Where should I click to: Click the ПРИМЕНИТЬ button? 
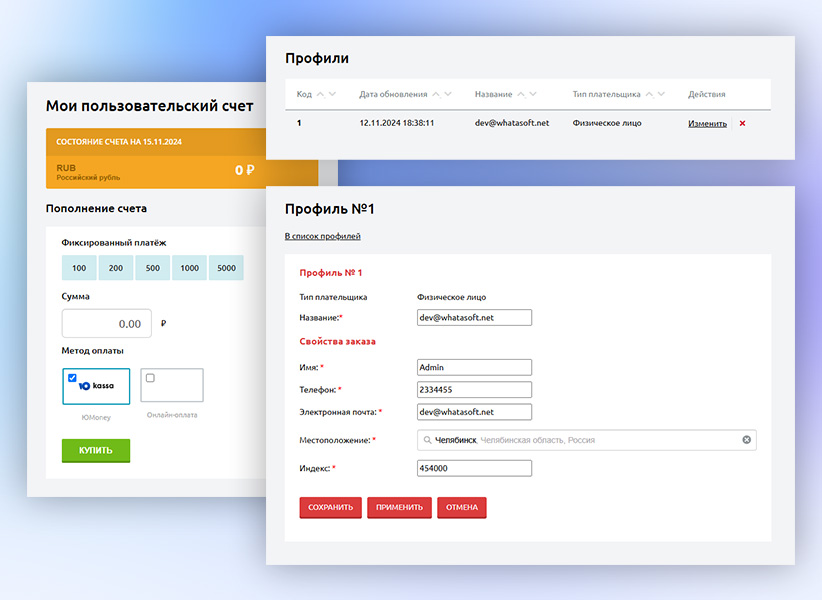click(400, 508)
